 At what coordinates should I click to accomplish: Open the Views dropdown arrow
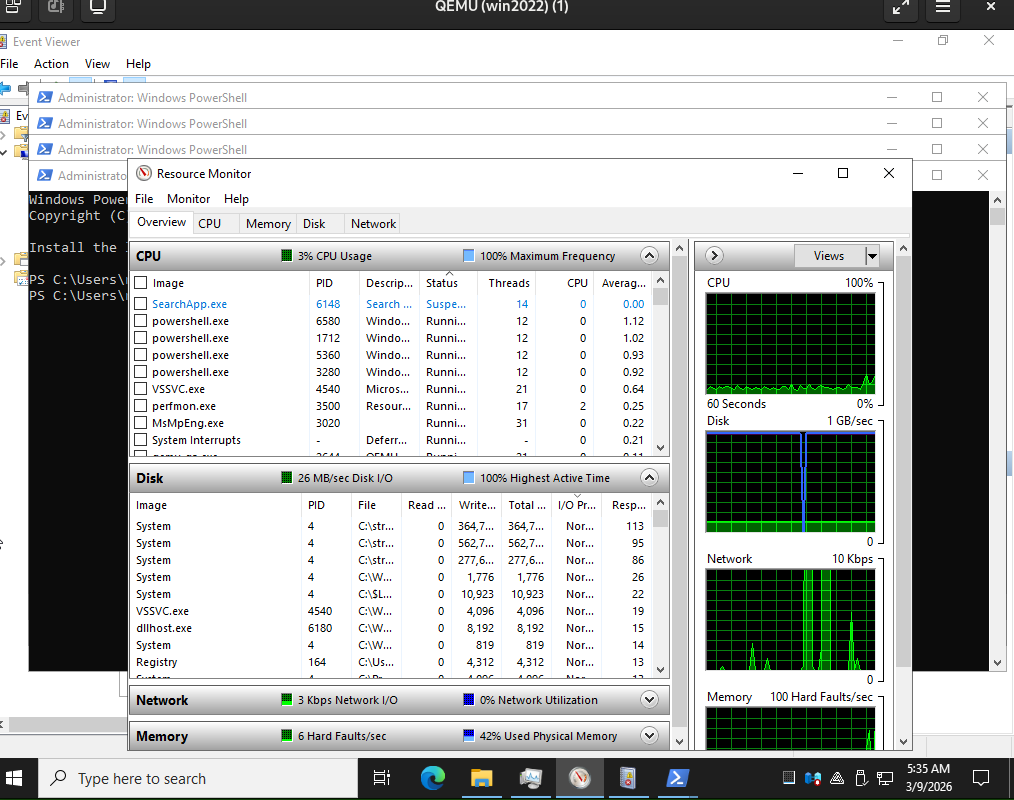pos(872,256)
